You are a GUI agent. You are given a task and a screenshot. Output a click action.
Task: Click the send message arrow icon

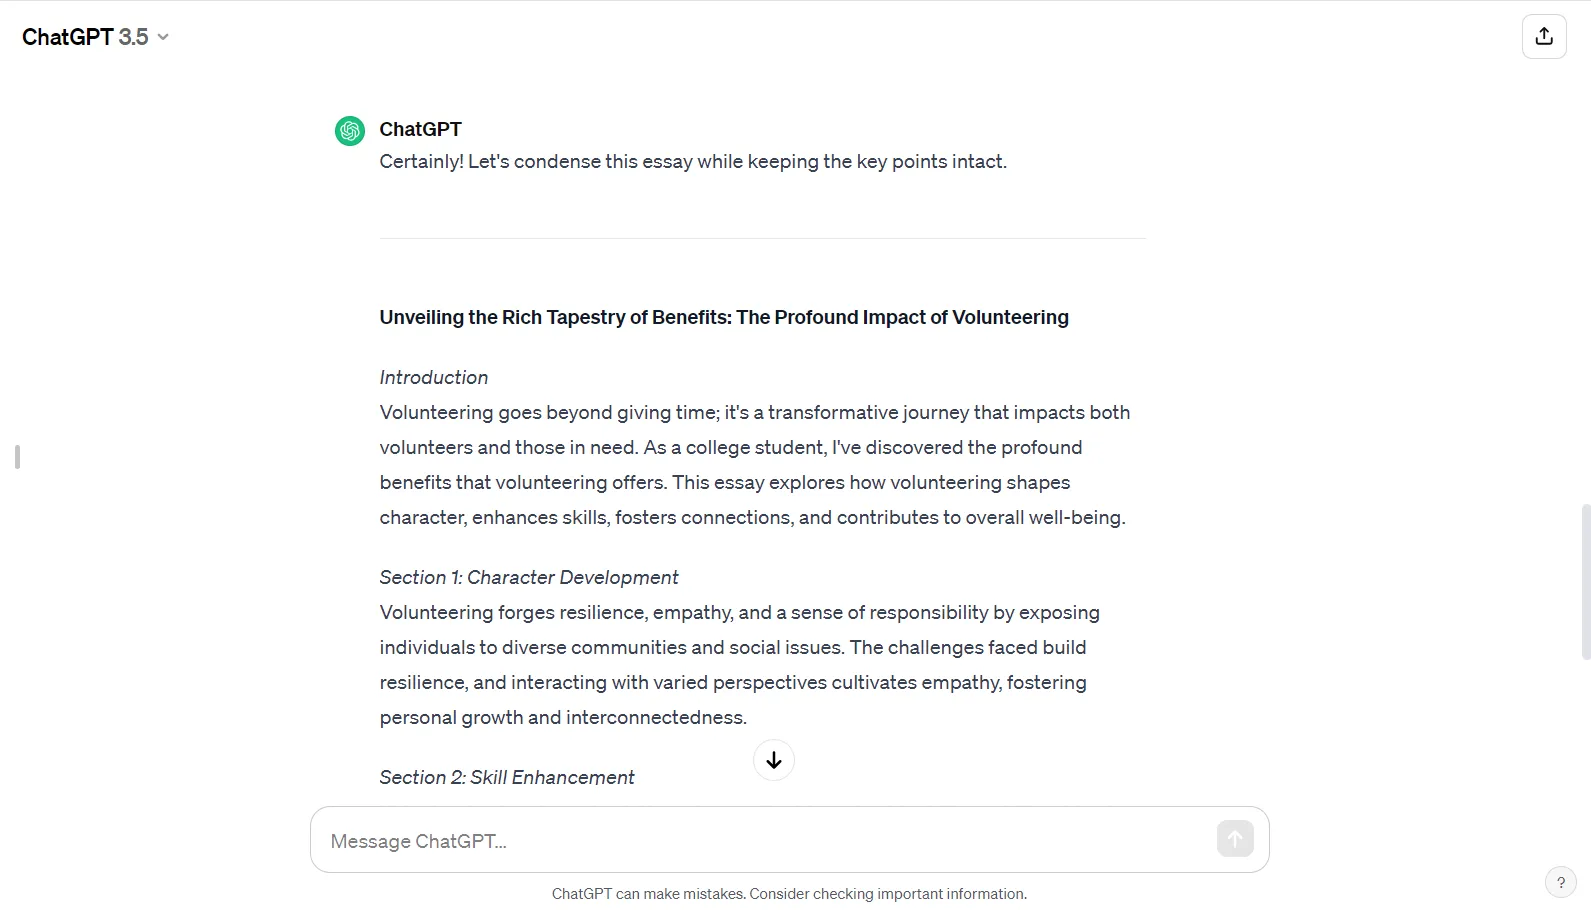(x=1234, y=839)
